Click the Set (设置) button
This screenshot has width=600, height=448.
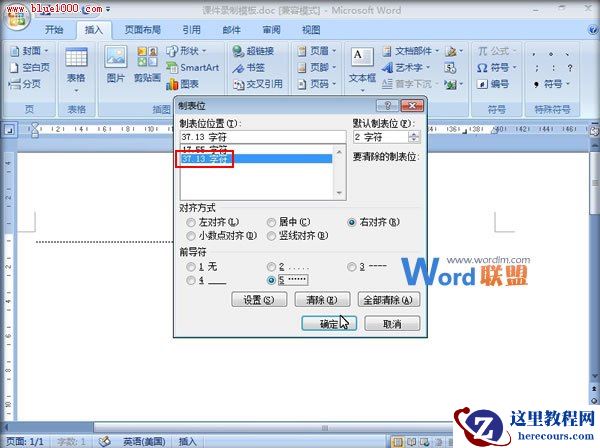pos(259,300)
